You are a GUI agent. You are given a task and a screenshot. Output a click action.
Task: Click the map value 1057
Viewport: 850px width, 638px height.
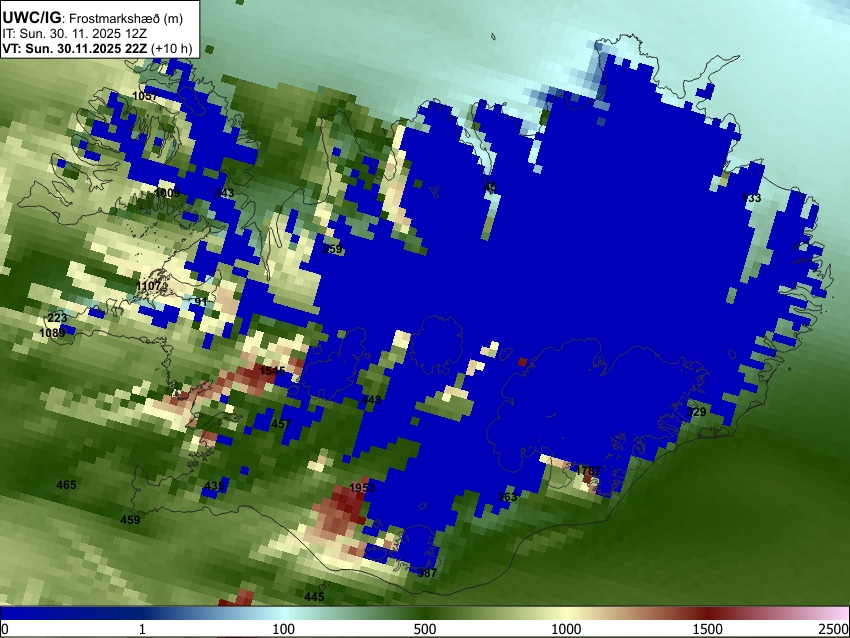click(145, 96)
